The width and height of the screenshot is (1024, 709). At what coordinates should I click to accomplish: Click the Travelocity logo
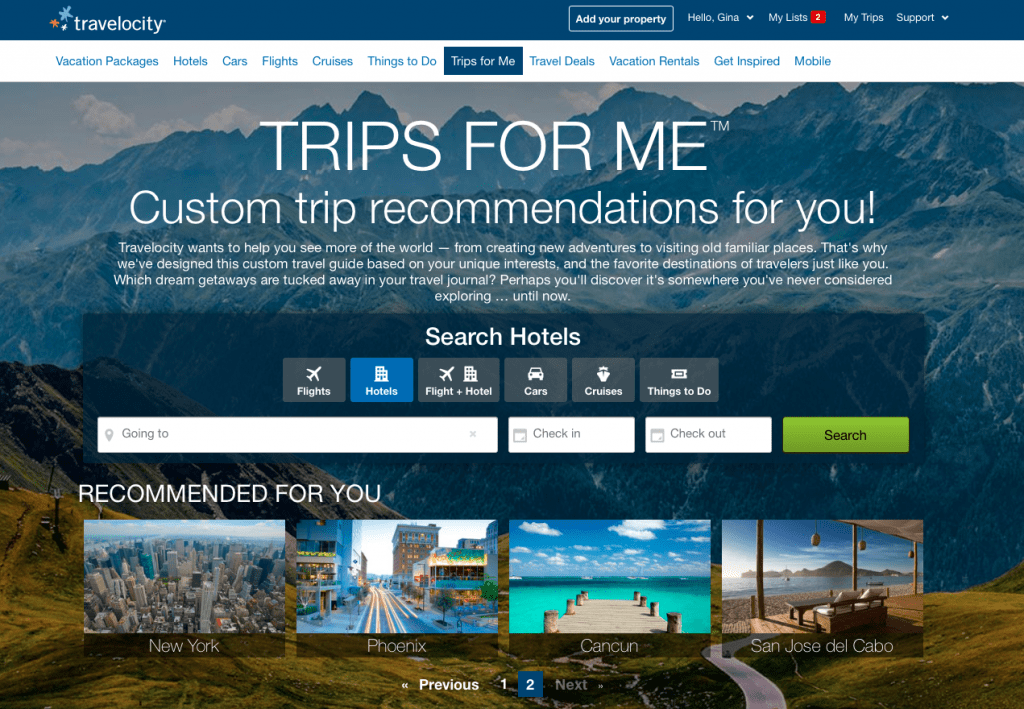108,21
